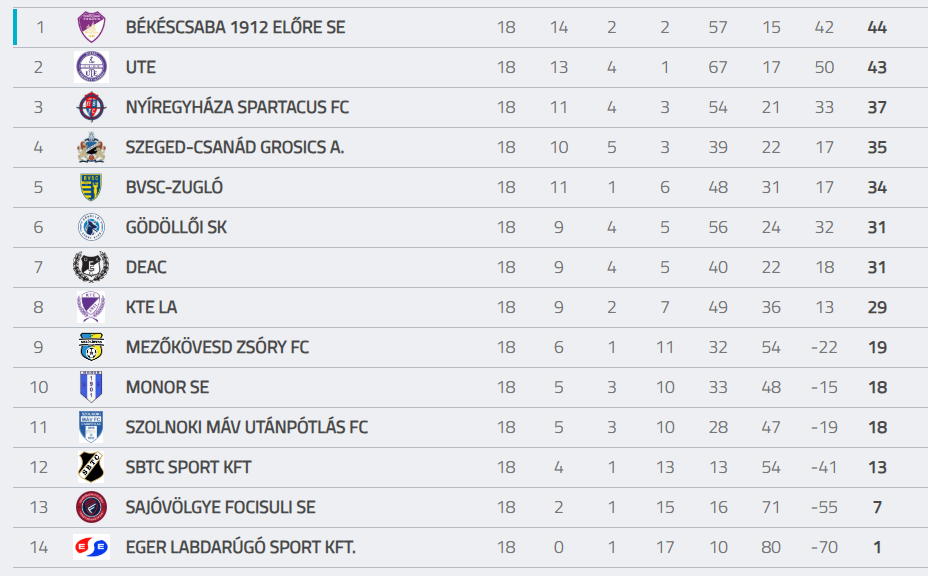This screenshot has height=576, width=928.
Task: Click the Gödöllői SK club logo
Action: pyautogui.click(x=91, y=227)
